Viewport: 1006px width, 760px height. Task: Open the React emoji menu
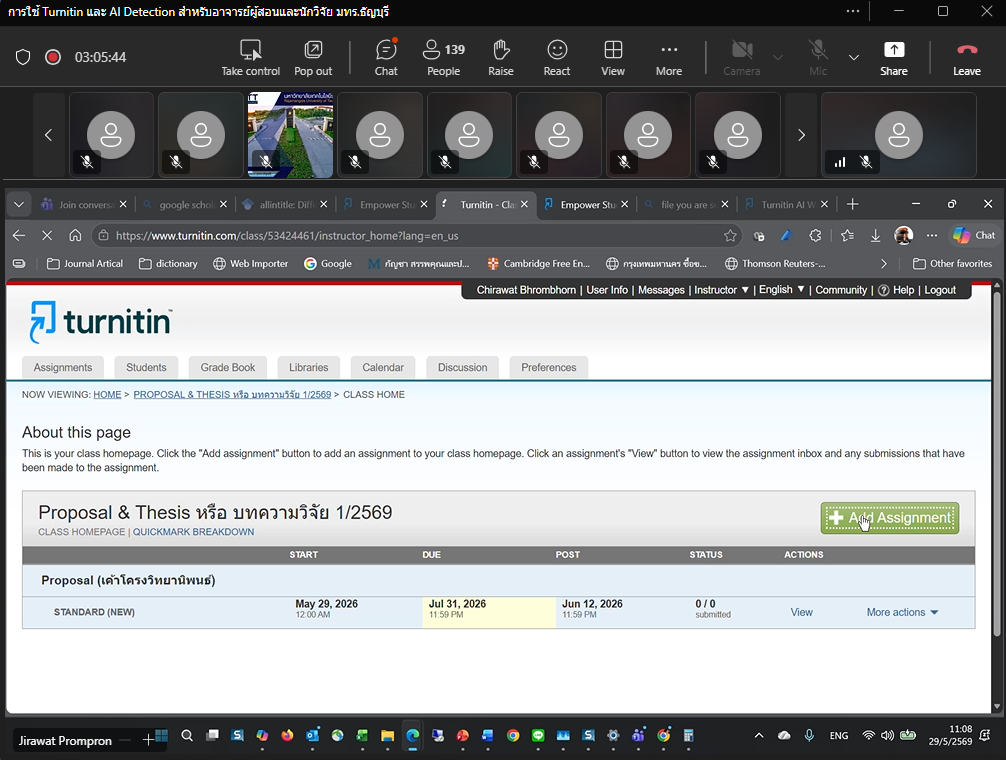[556, 57]
